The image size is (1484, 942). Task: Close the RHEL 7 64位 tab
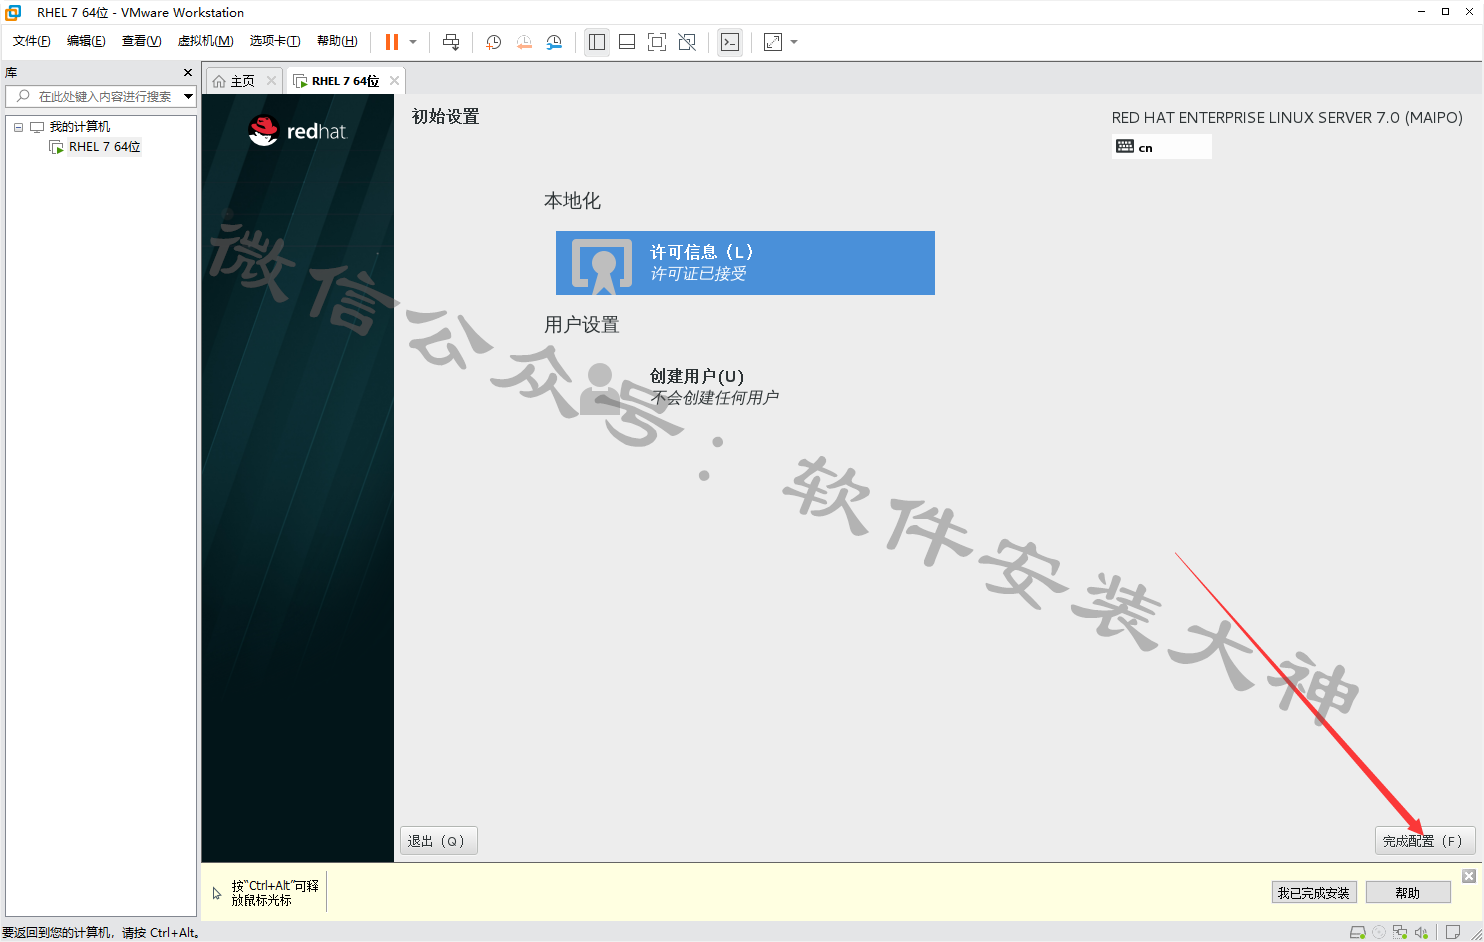(x=394, y=81)
